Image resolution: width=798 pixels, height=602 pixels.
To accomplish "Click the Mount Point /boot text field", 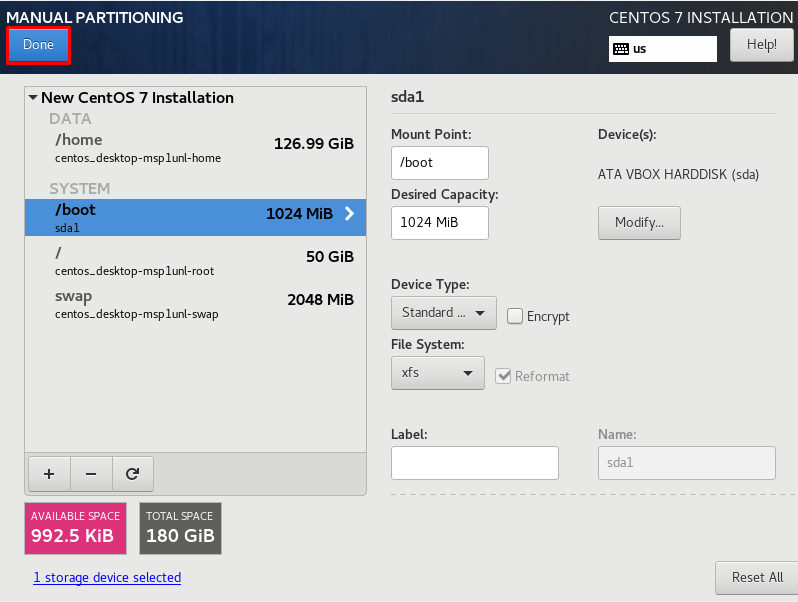I will pyautogui.click(x=440, y=163).
